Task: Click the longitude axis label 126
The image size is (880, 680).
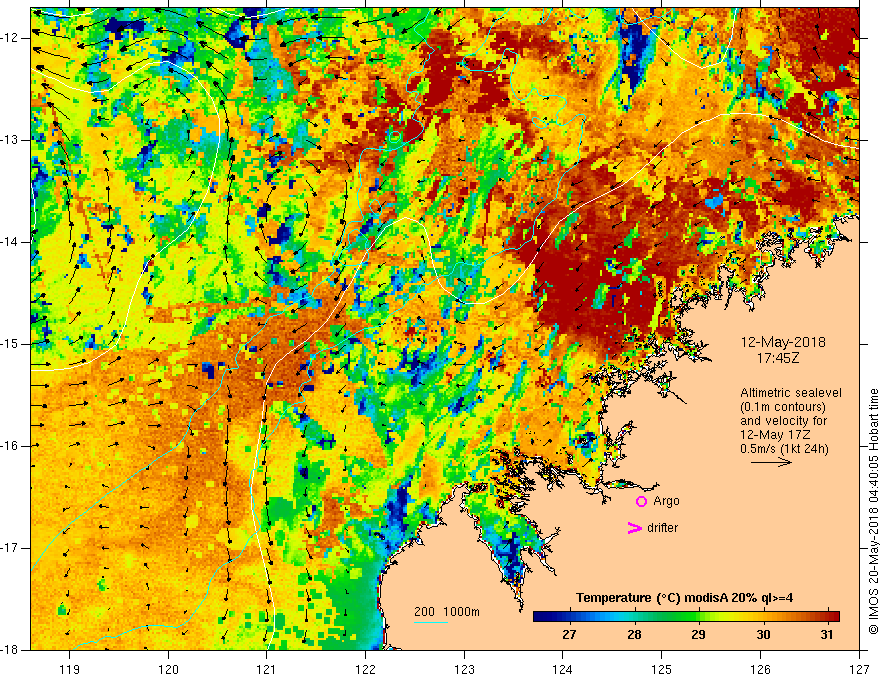Action: click(760, 669)
